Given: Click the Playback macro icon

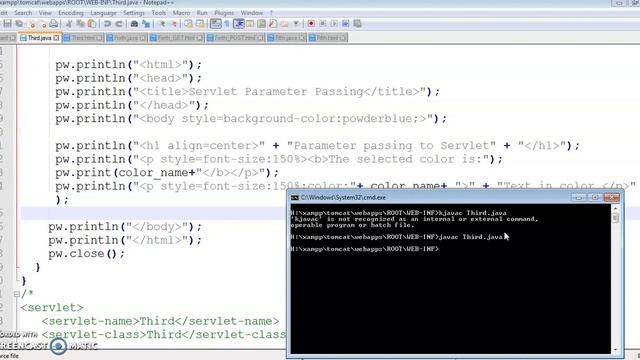Looking at the screenshot, I should [334, 24].
